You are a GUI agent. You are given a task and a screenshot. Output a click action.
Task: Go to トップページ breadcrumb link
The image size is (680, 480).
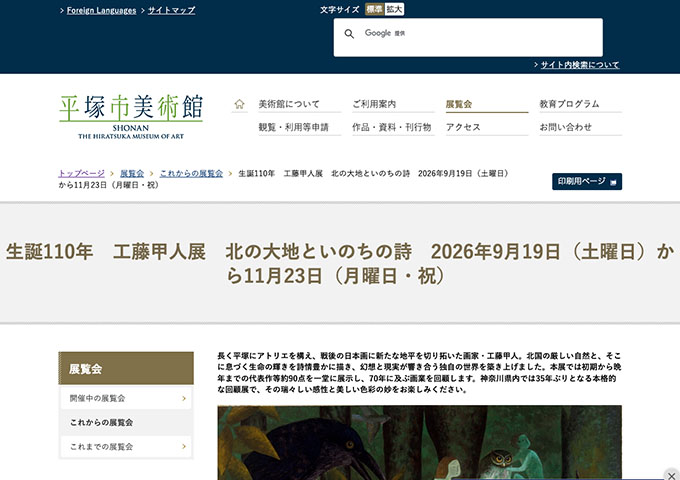(82, 173)
